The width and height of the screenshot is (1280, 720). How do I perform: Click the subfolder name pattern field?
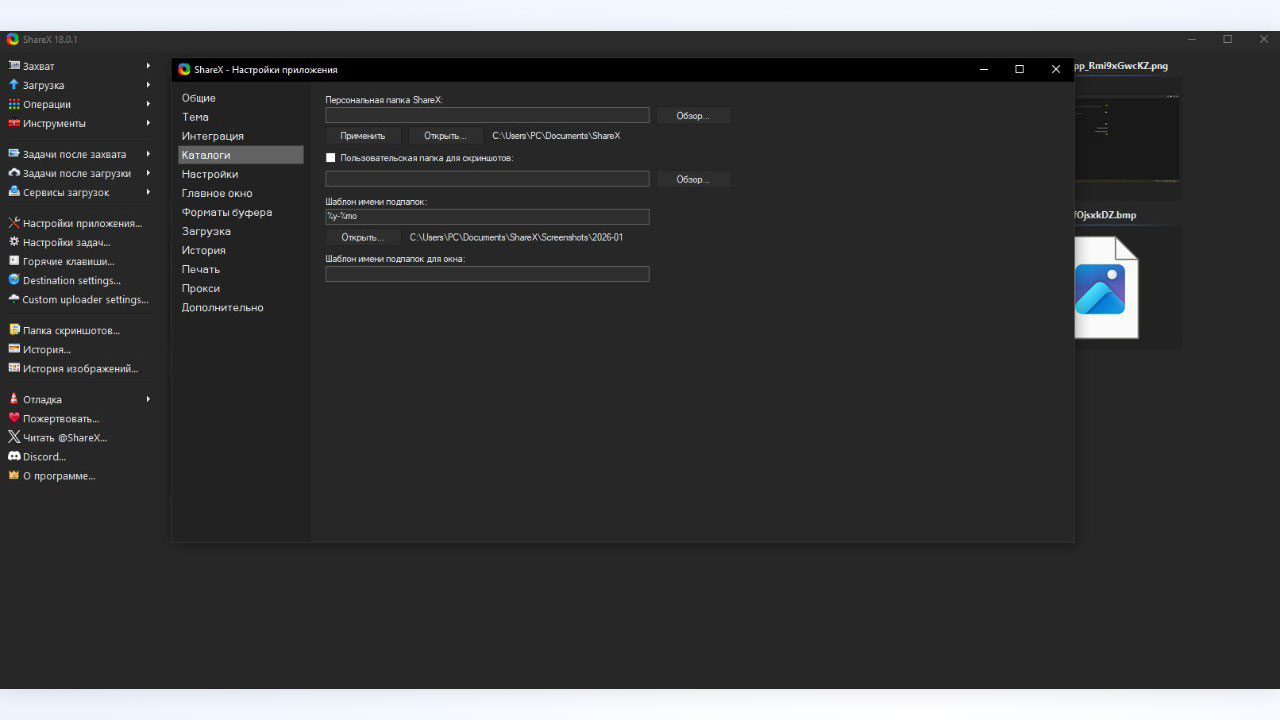coord(487,217)
